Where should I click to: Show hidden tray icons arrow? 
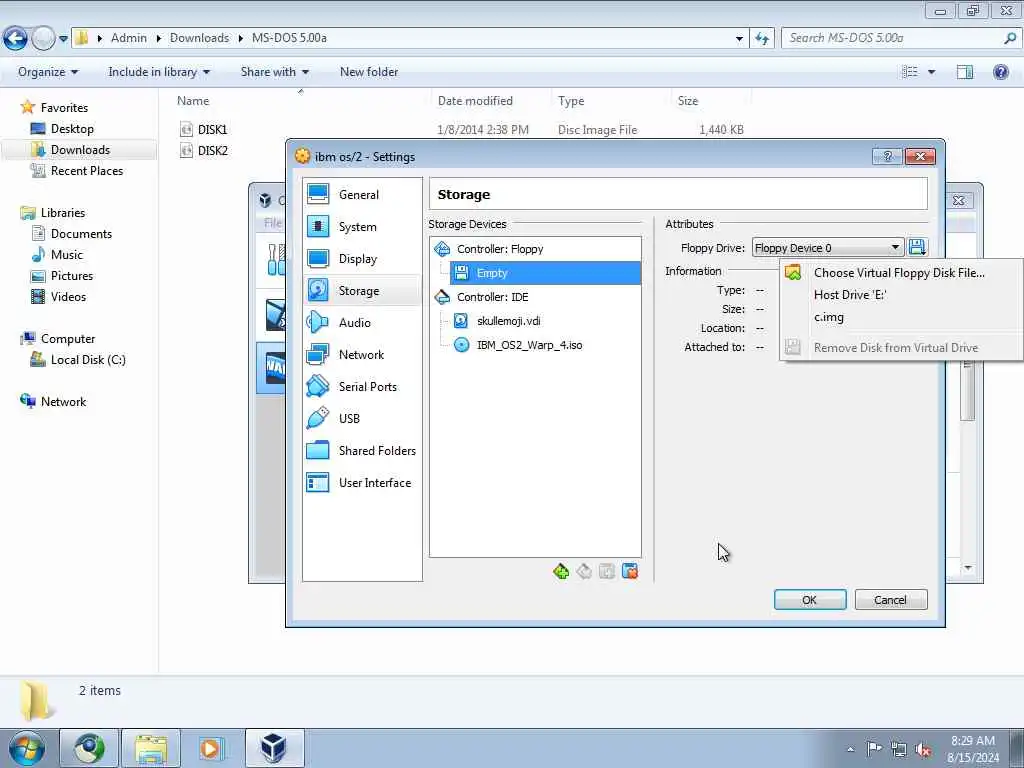850,749
